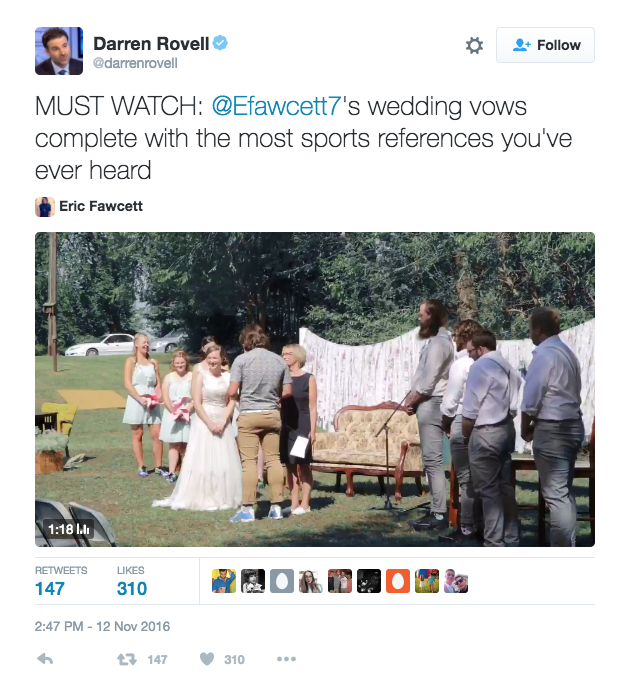Open the first liker avatar
The height and width of the screenshot is (697, 631).
point(224,581)
